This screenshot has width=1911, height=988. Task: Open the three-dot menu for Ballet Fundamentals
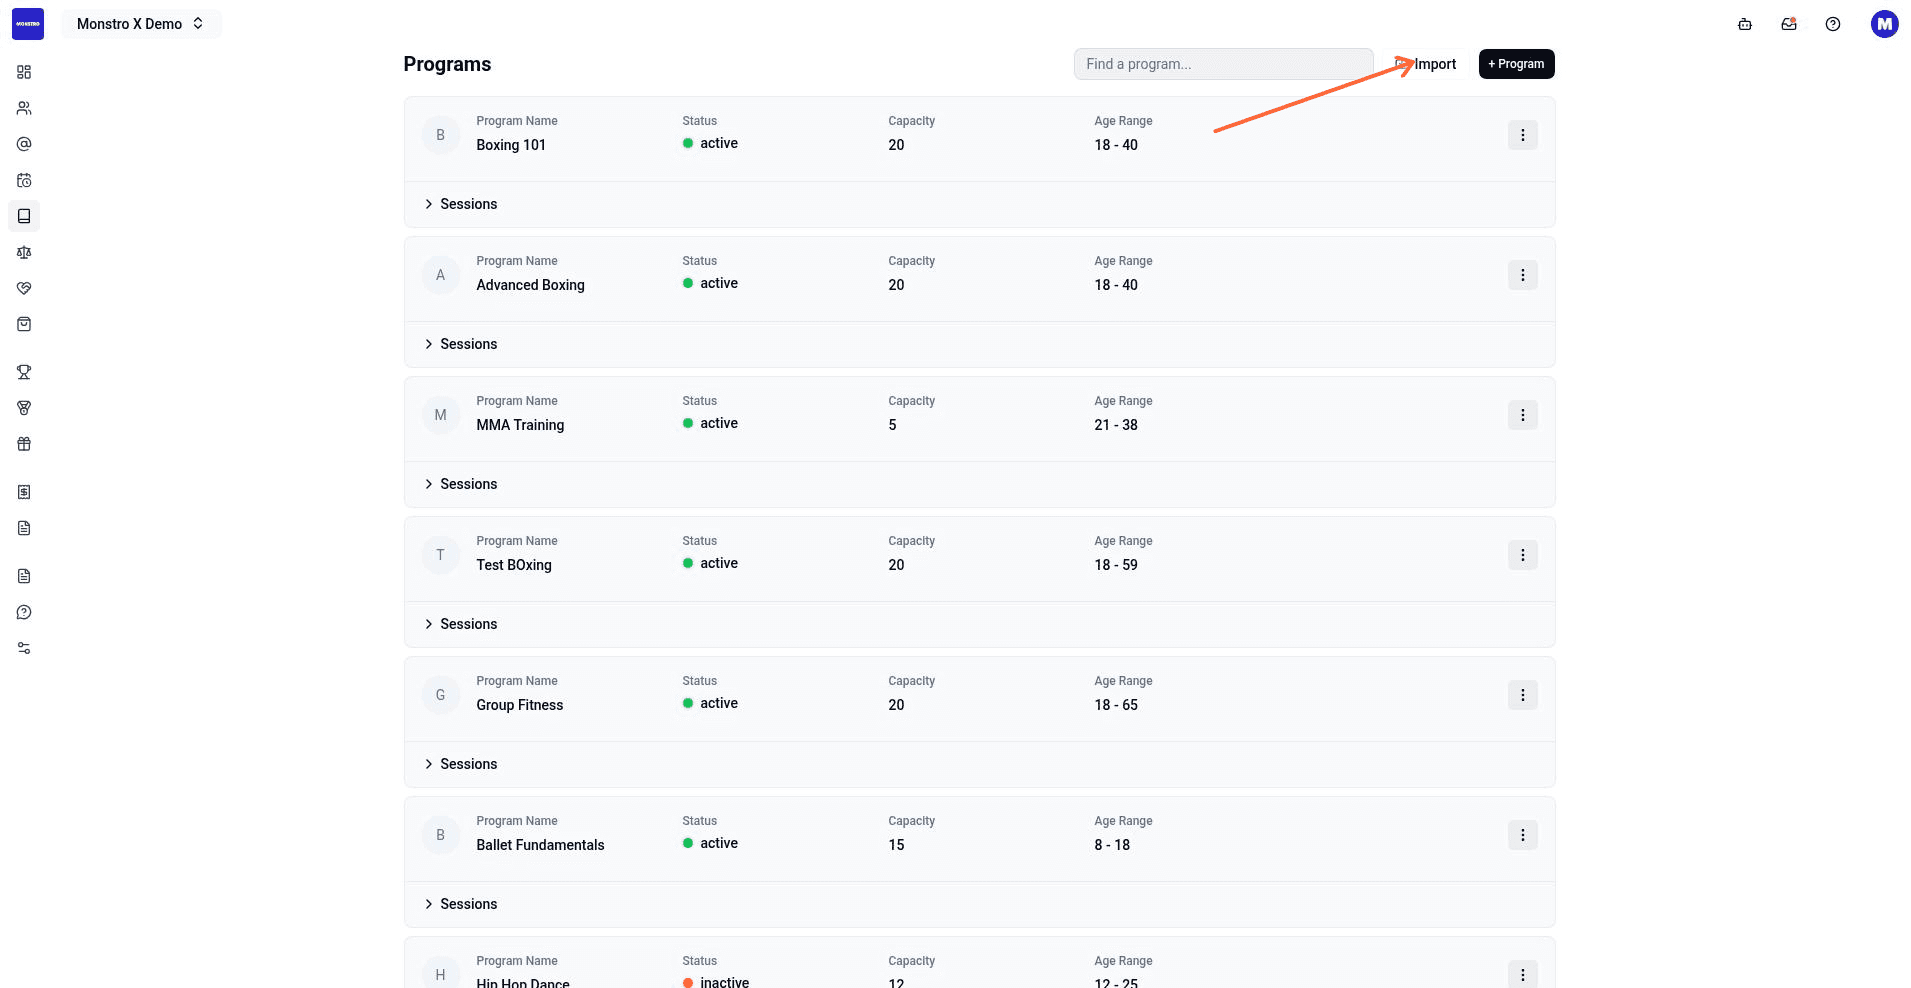point(1523,835)
